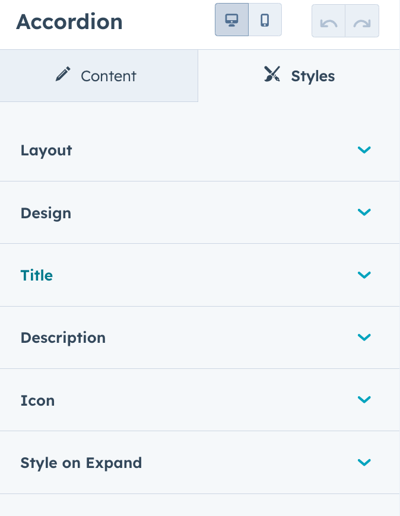Expand the Layout section chevron
The image size is (400, 516).
pos(364,150)
